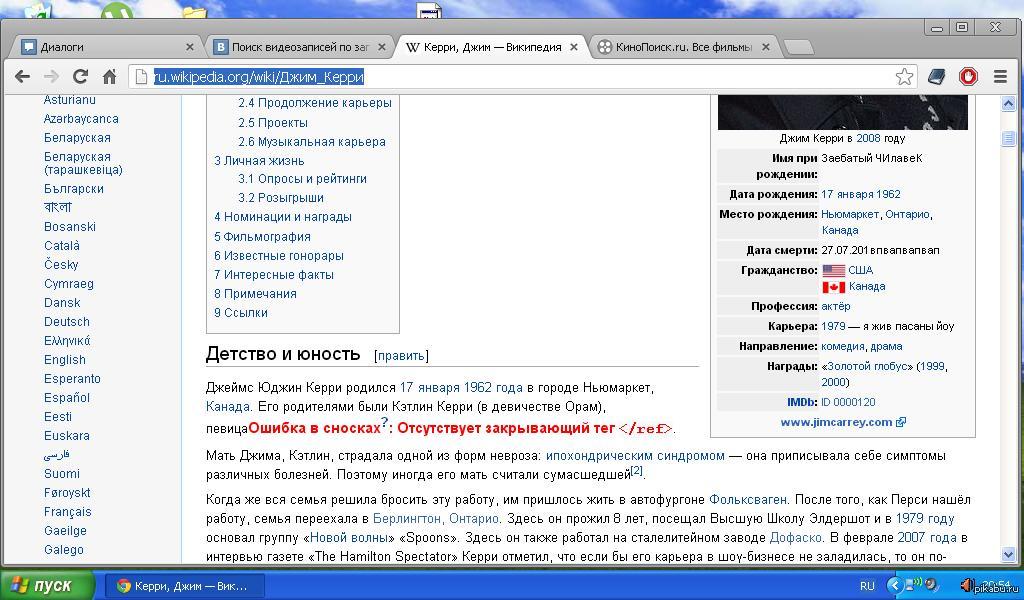
Task: Switch to the Диалоги tab
Action: tap(100, 47)
